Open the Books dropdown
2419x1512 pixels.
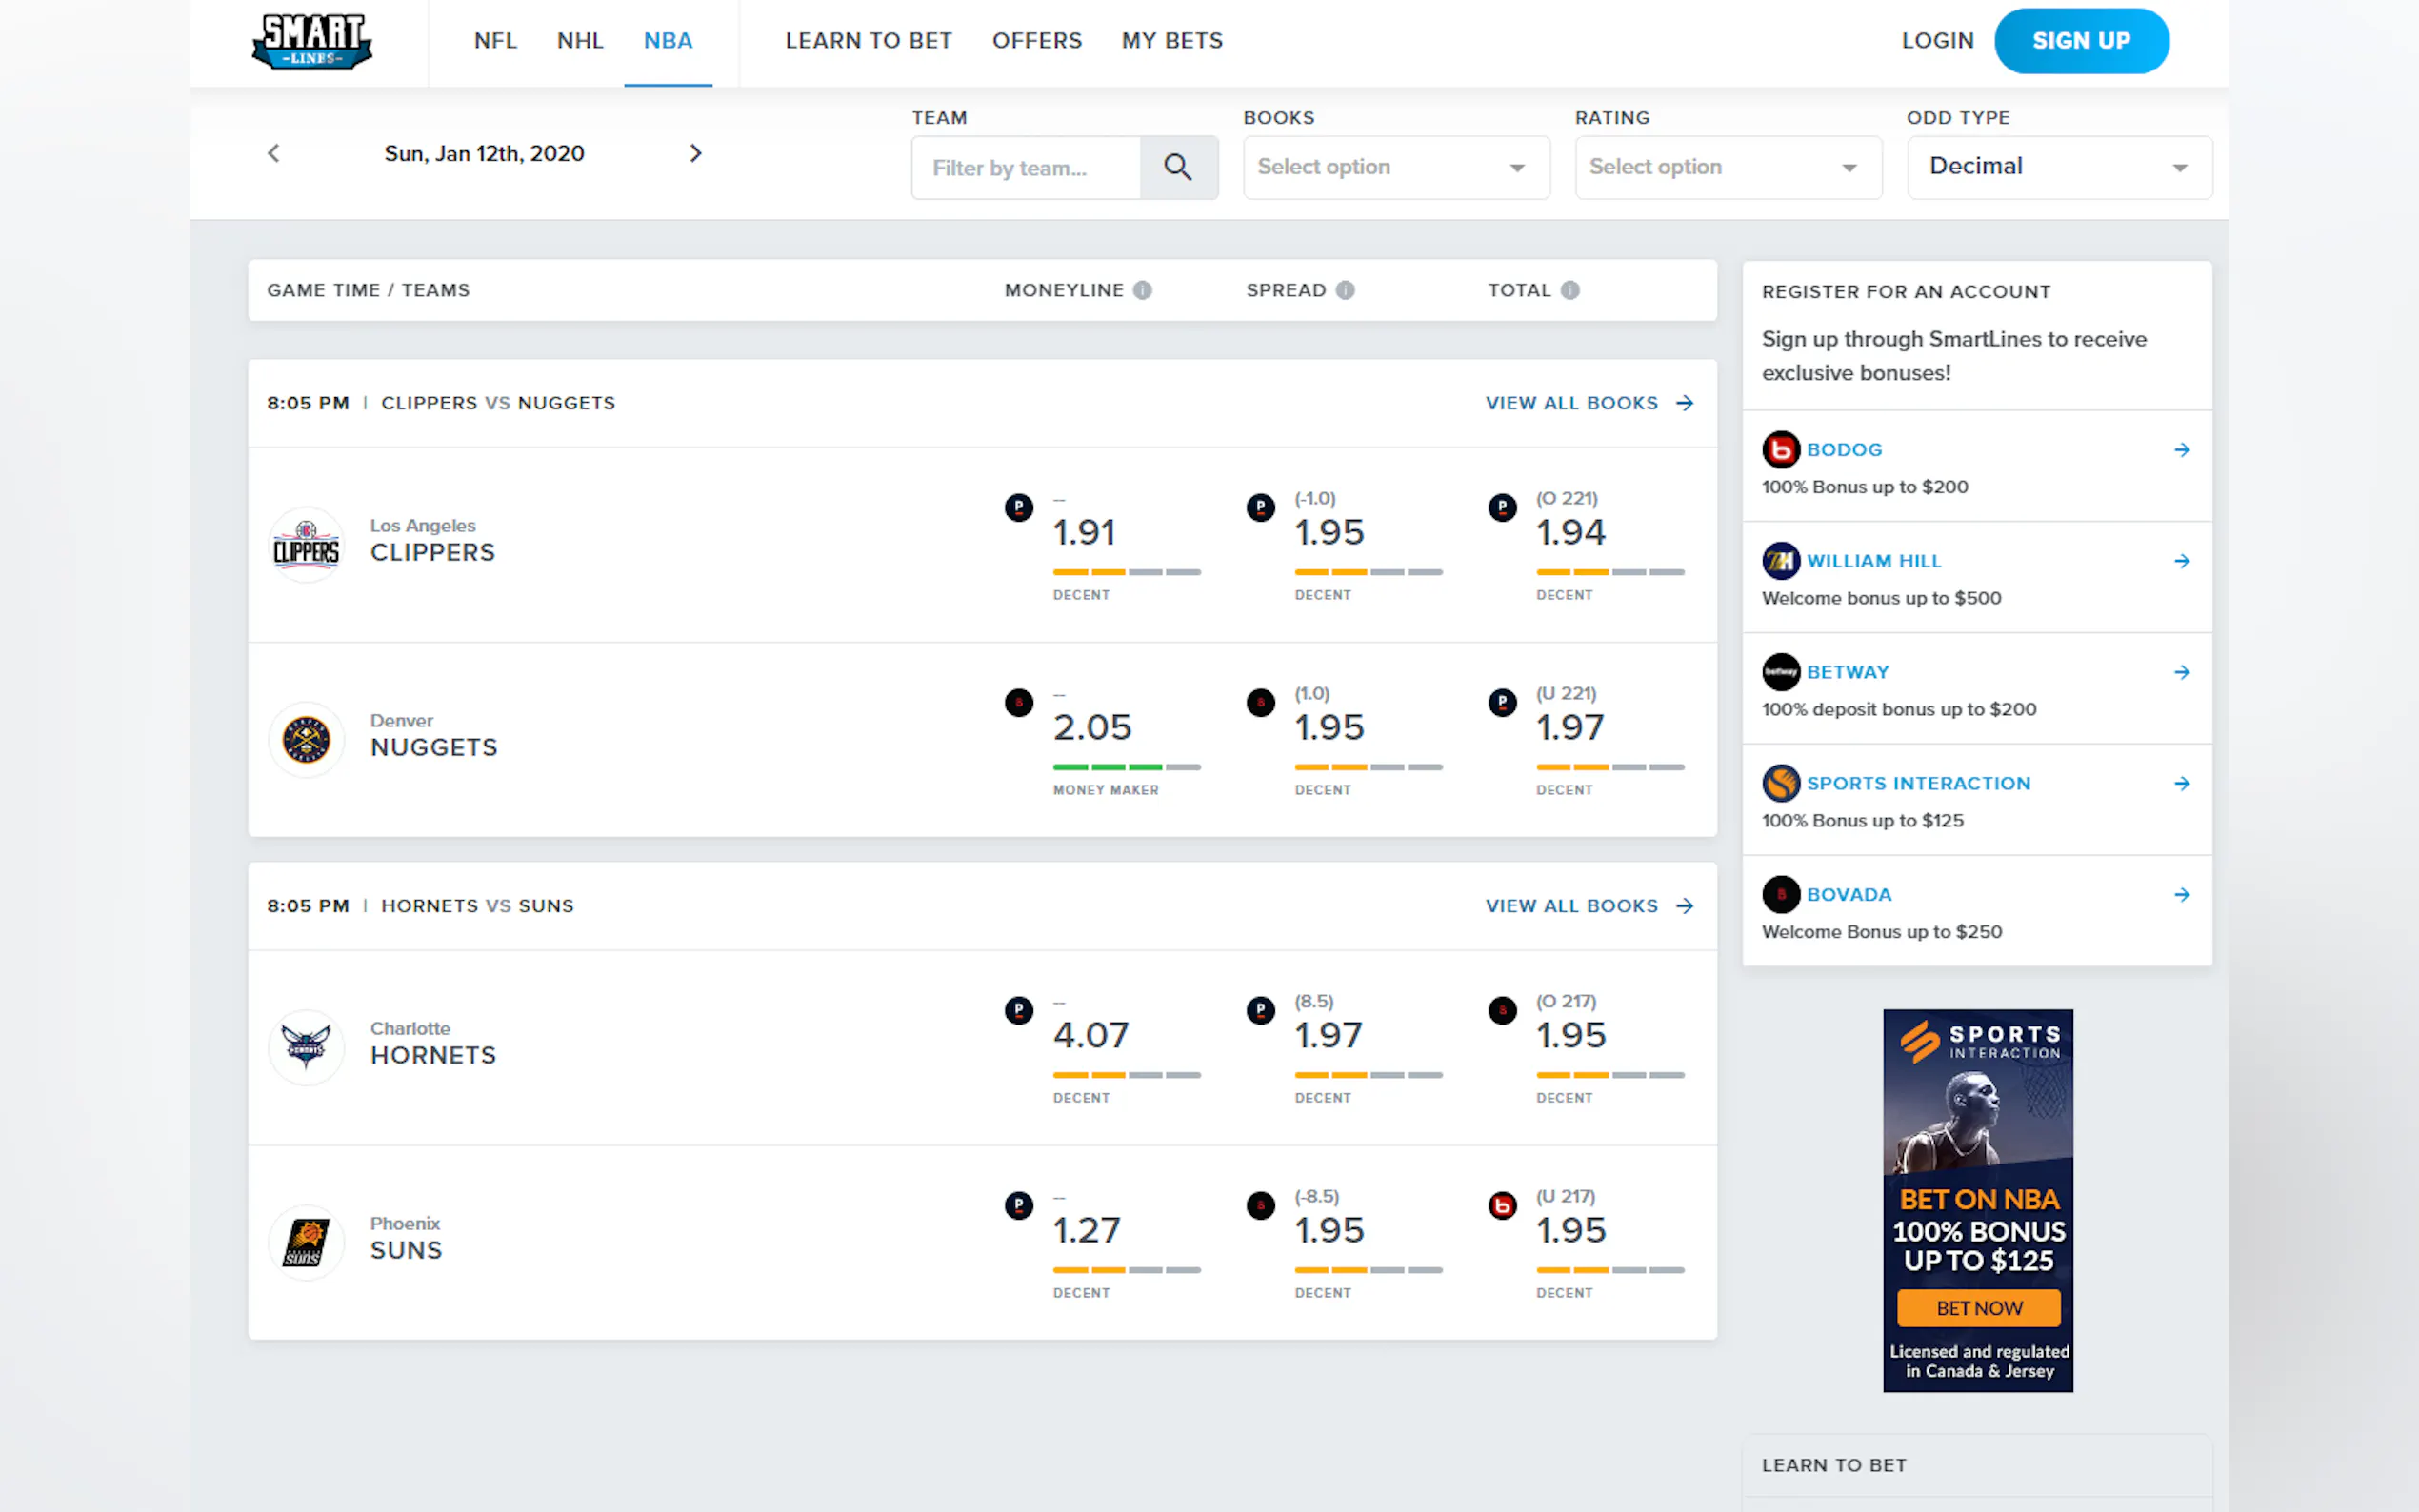(x=1395, y=167)
